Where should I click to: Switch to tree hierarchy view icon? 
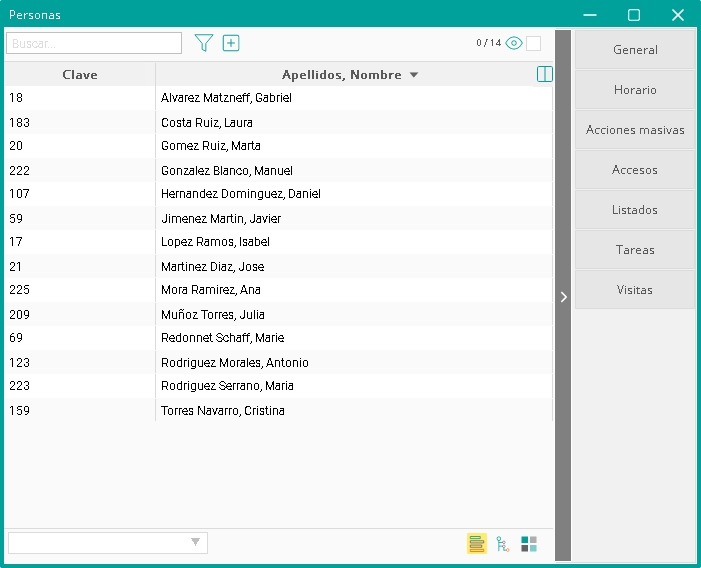[x=503, y=544]
